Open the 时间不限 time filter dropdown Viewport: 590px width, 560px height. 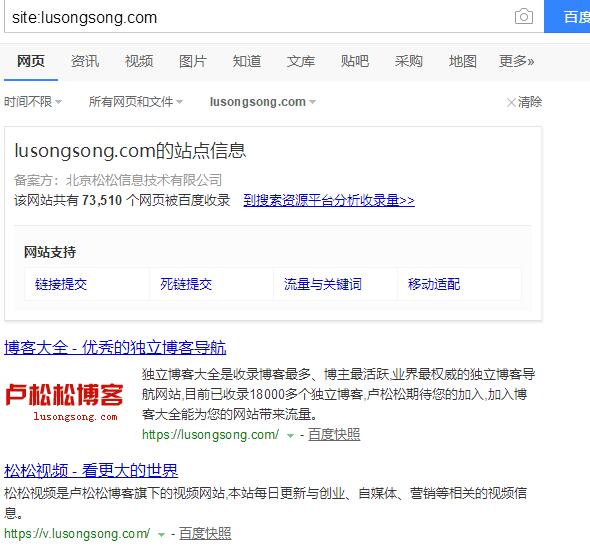[x=33, y=102]
